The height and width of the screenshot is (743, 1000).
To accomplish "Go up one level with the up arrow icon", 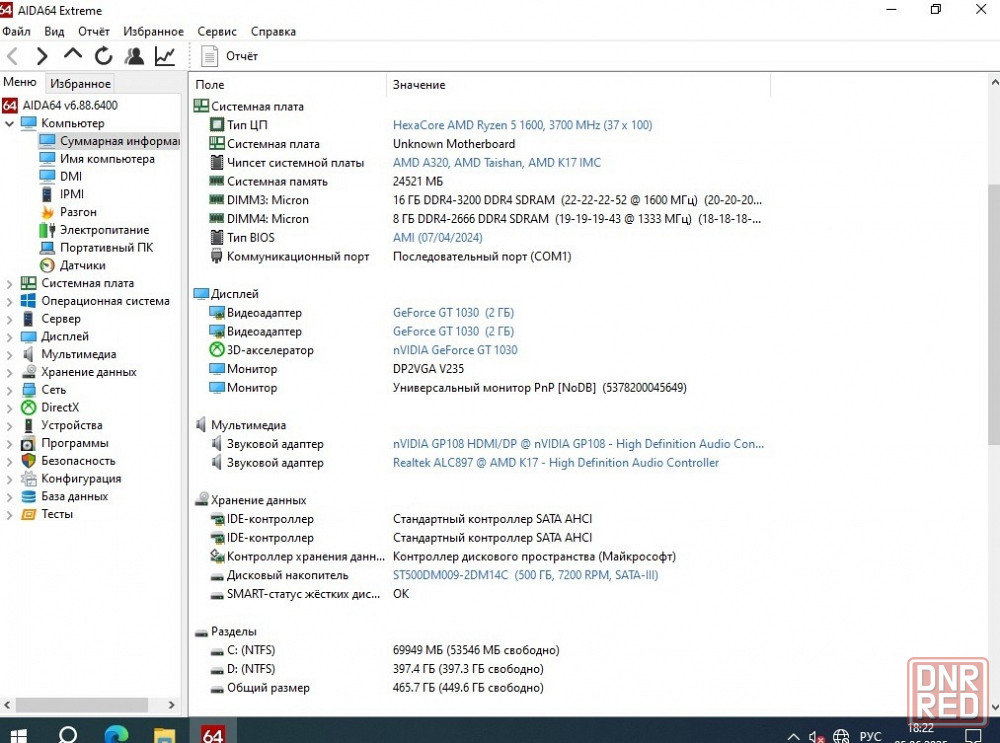I will click(73, 54).
